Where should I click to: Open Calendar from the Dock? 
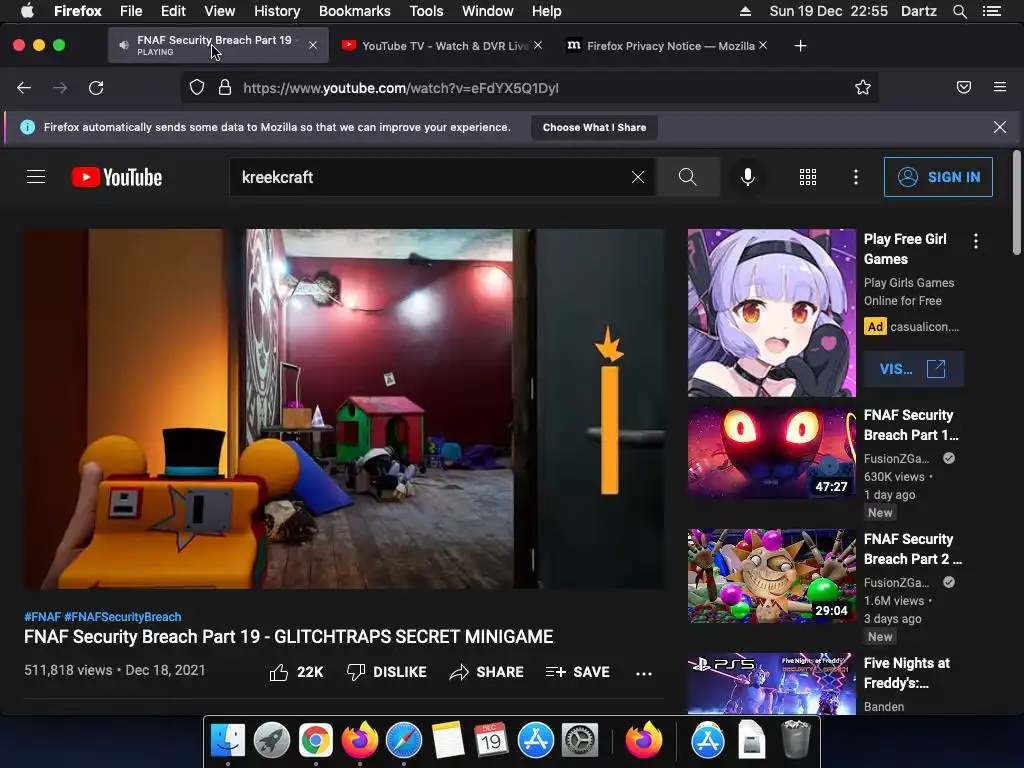(492, 741)
